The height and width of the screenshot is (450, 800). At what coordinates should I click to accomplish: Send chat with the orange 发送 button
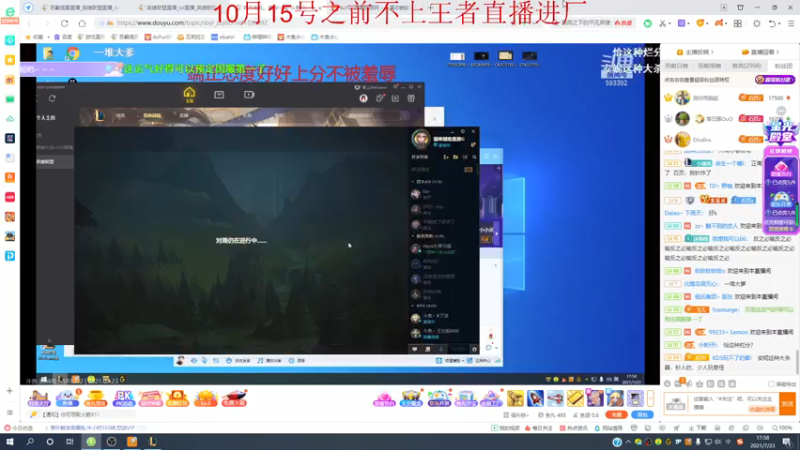click(787, 404)
